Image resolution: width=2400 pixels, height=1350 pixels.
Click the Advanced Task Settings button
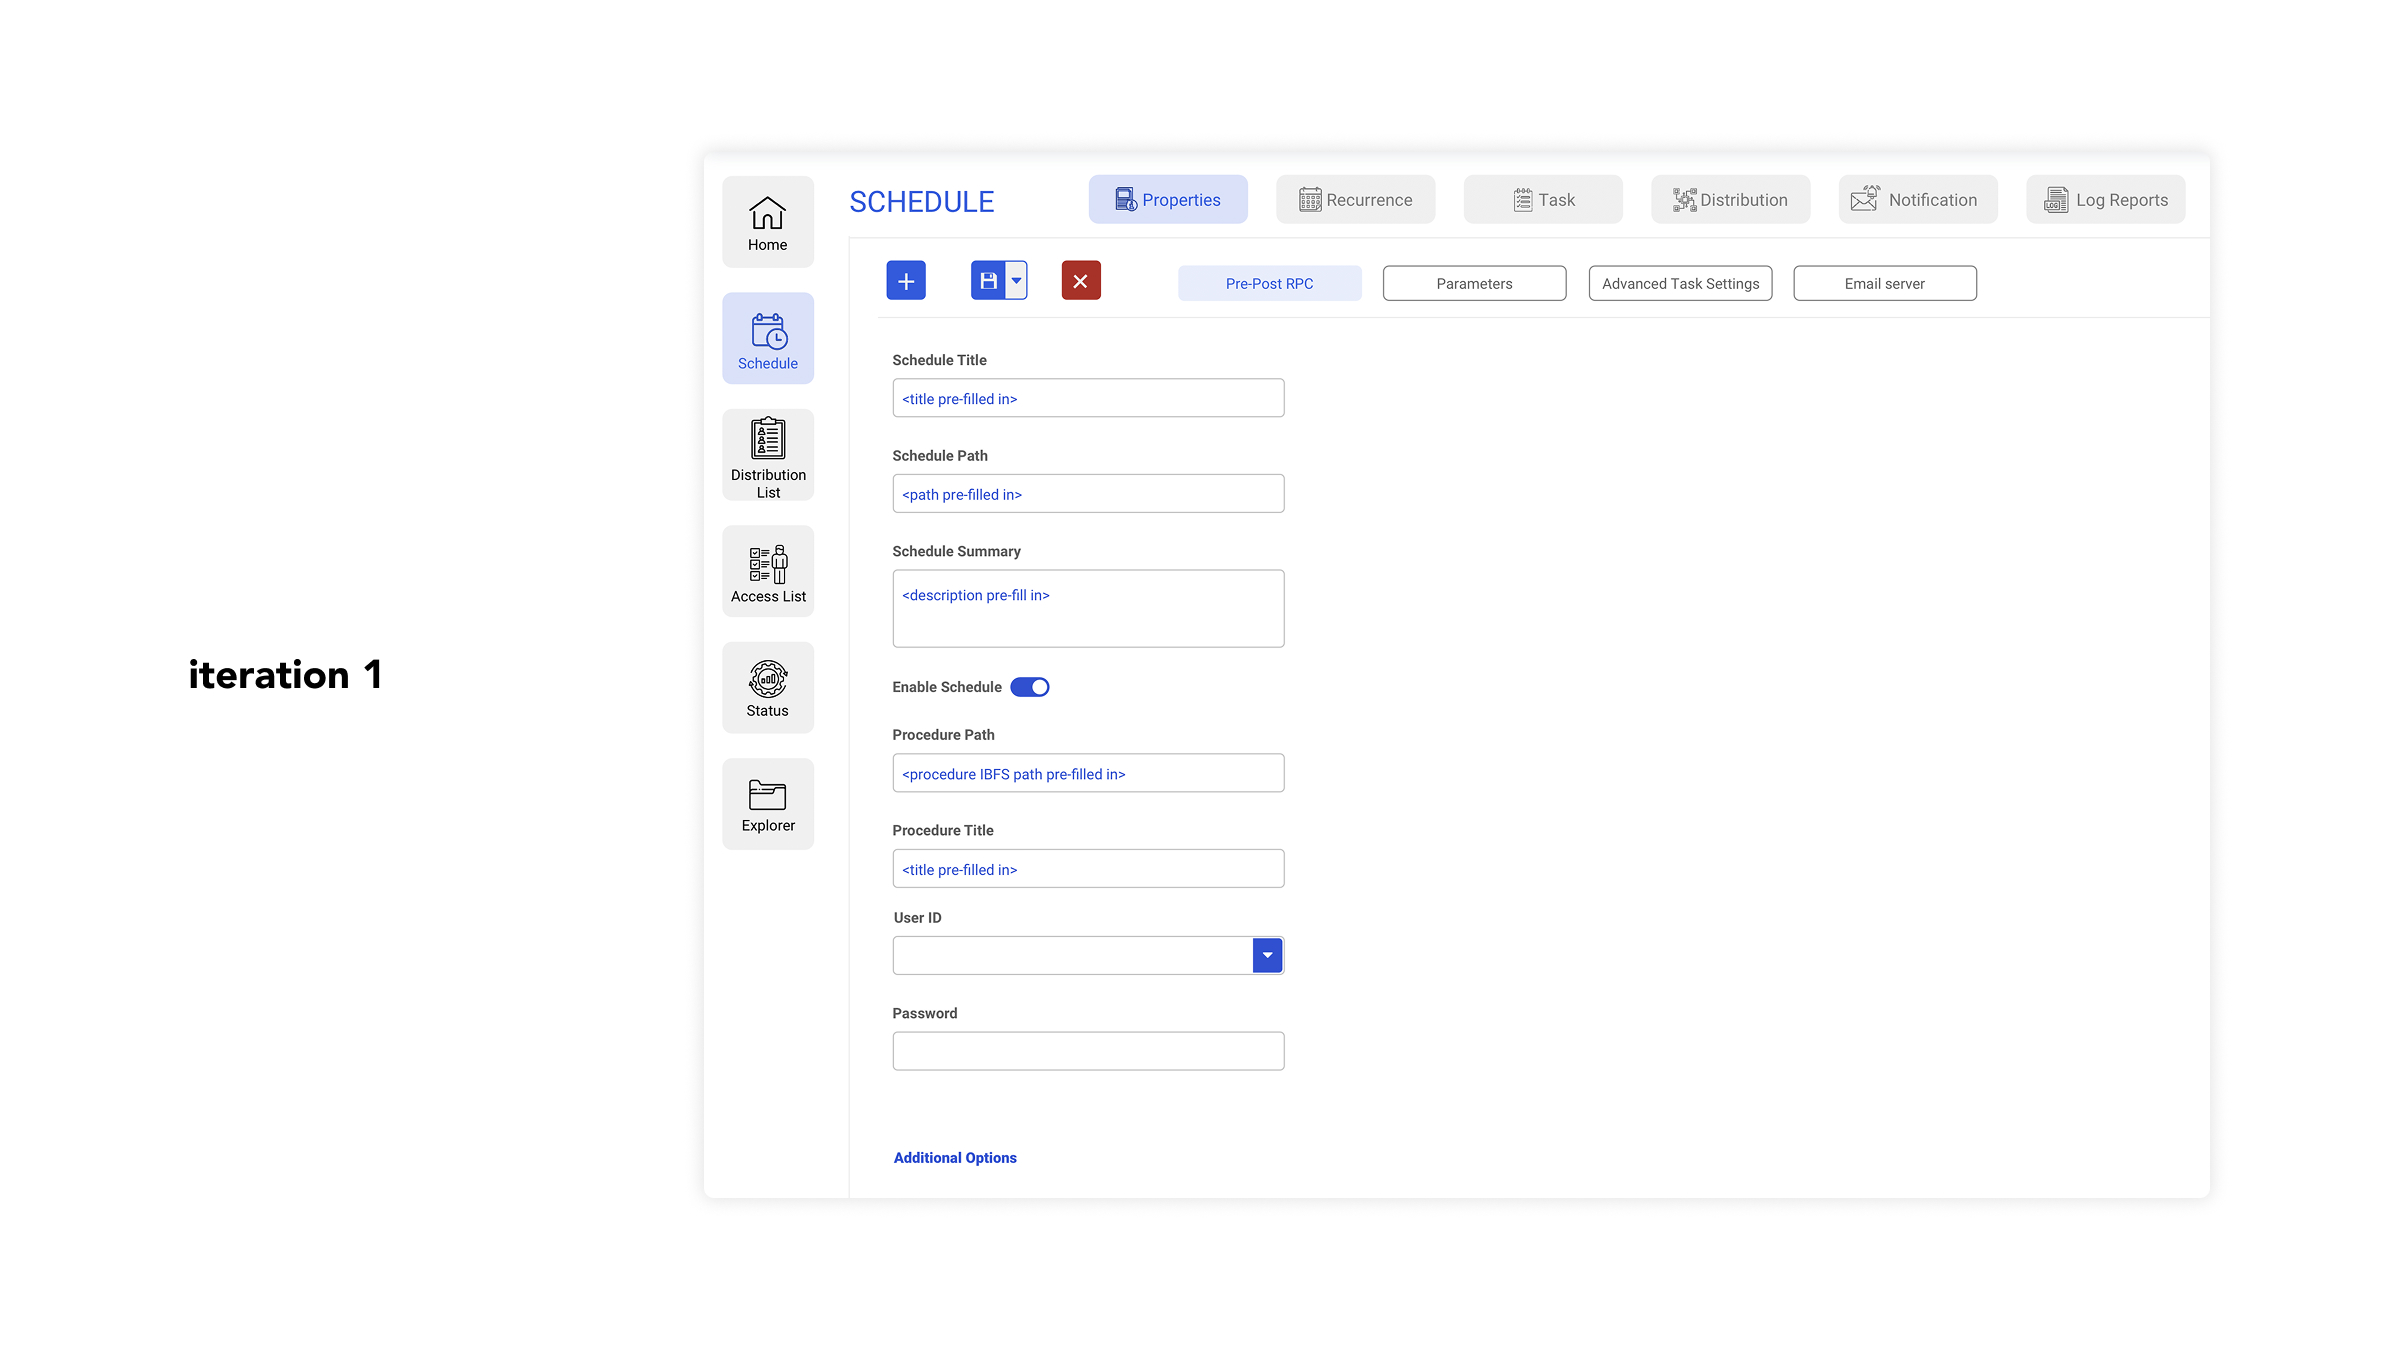tap(1680, 284)
